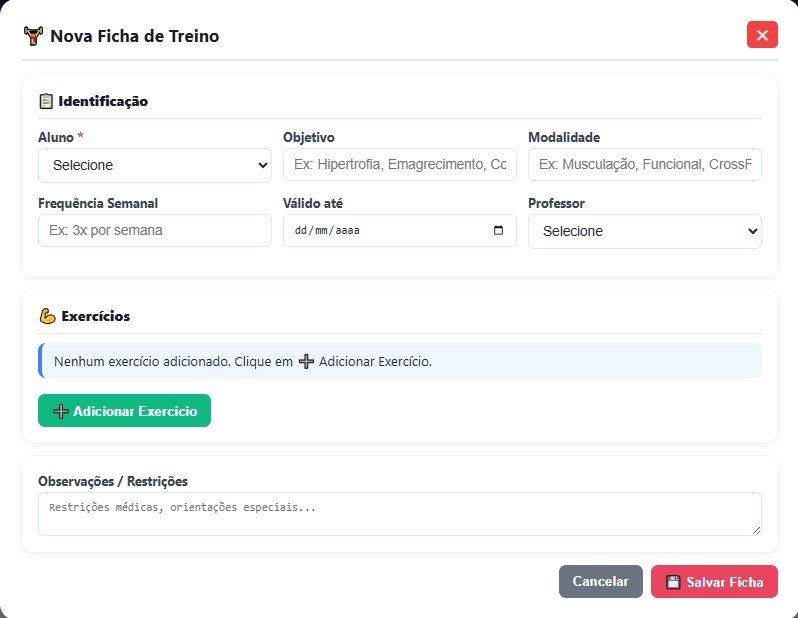The image size is (798, 618).
Task: Focus the Modalidade input field
Action: (x=645, y=164)
